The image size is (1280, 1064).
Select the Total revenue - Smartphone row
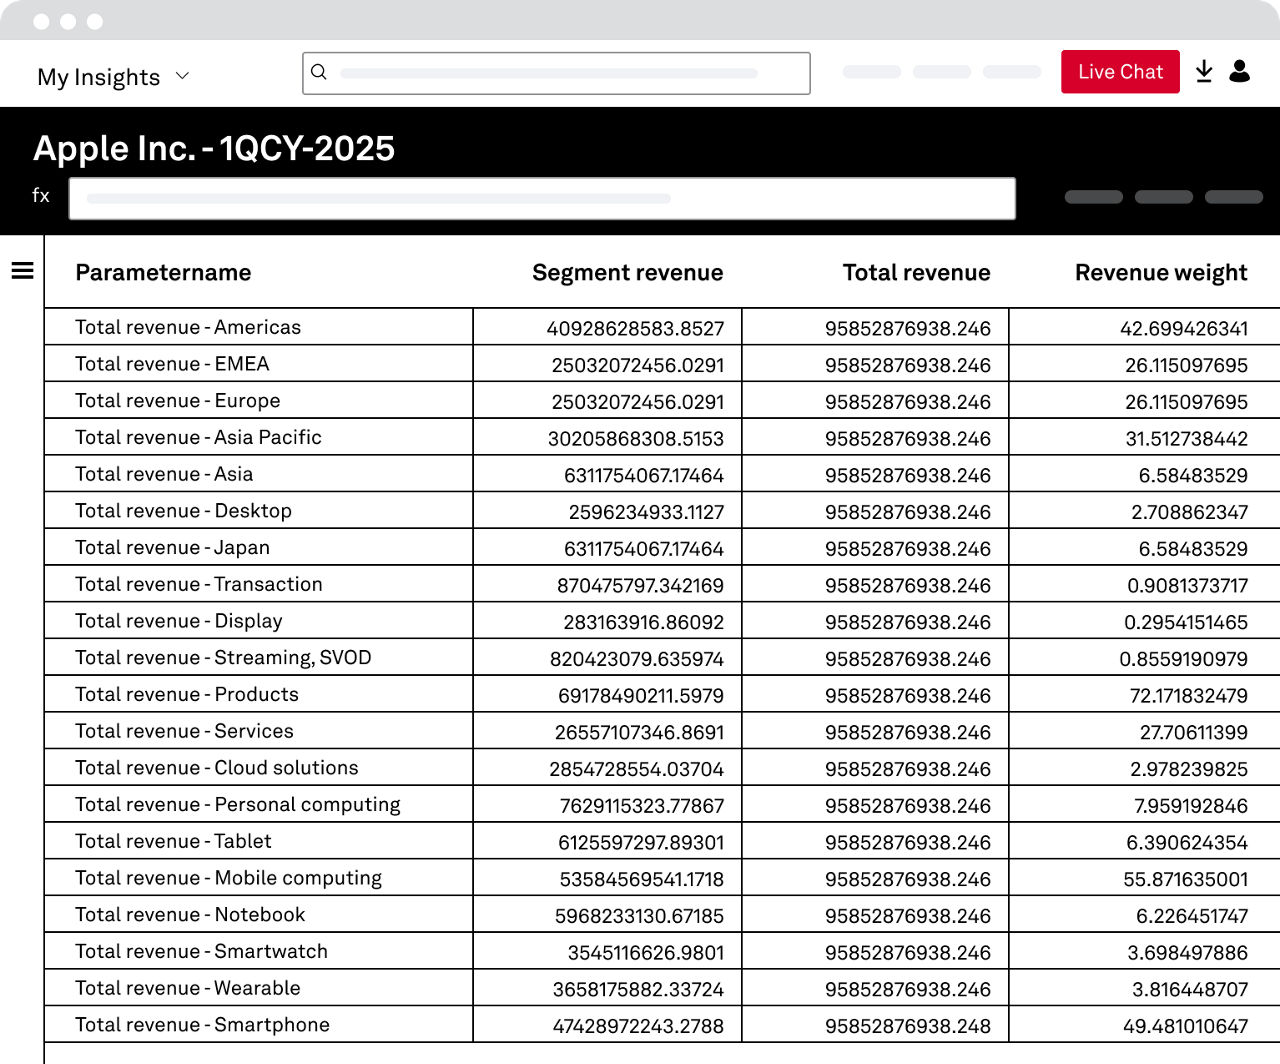point(662,1024)
